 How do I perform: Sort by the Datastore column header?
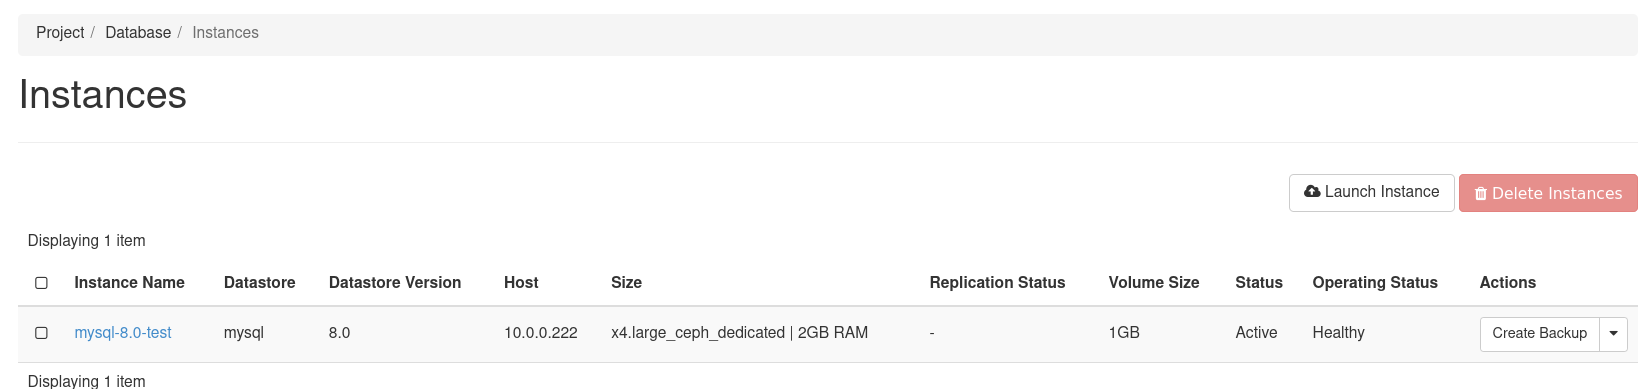pos(259,283)
